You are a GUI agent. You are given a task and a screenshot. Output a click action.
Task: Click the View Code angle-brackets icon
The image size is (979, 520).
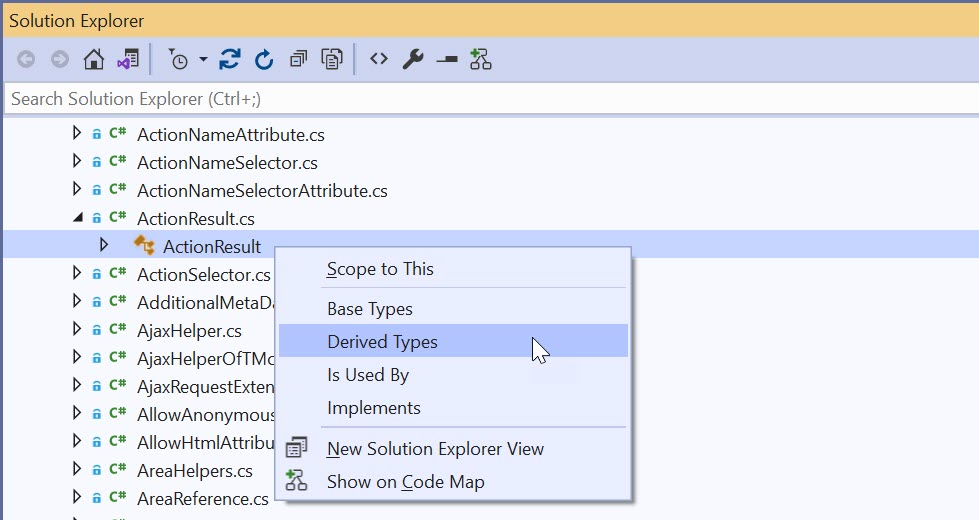pyautogui.click(x=378, y=59)
